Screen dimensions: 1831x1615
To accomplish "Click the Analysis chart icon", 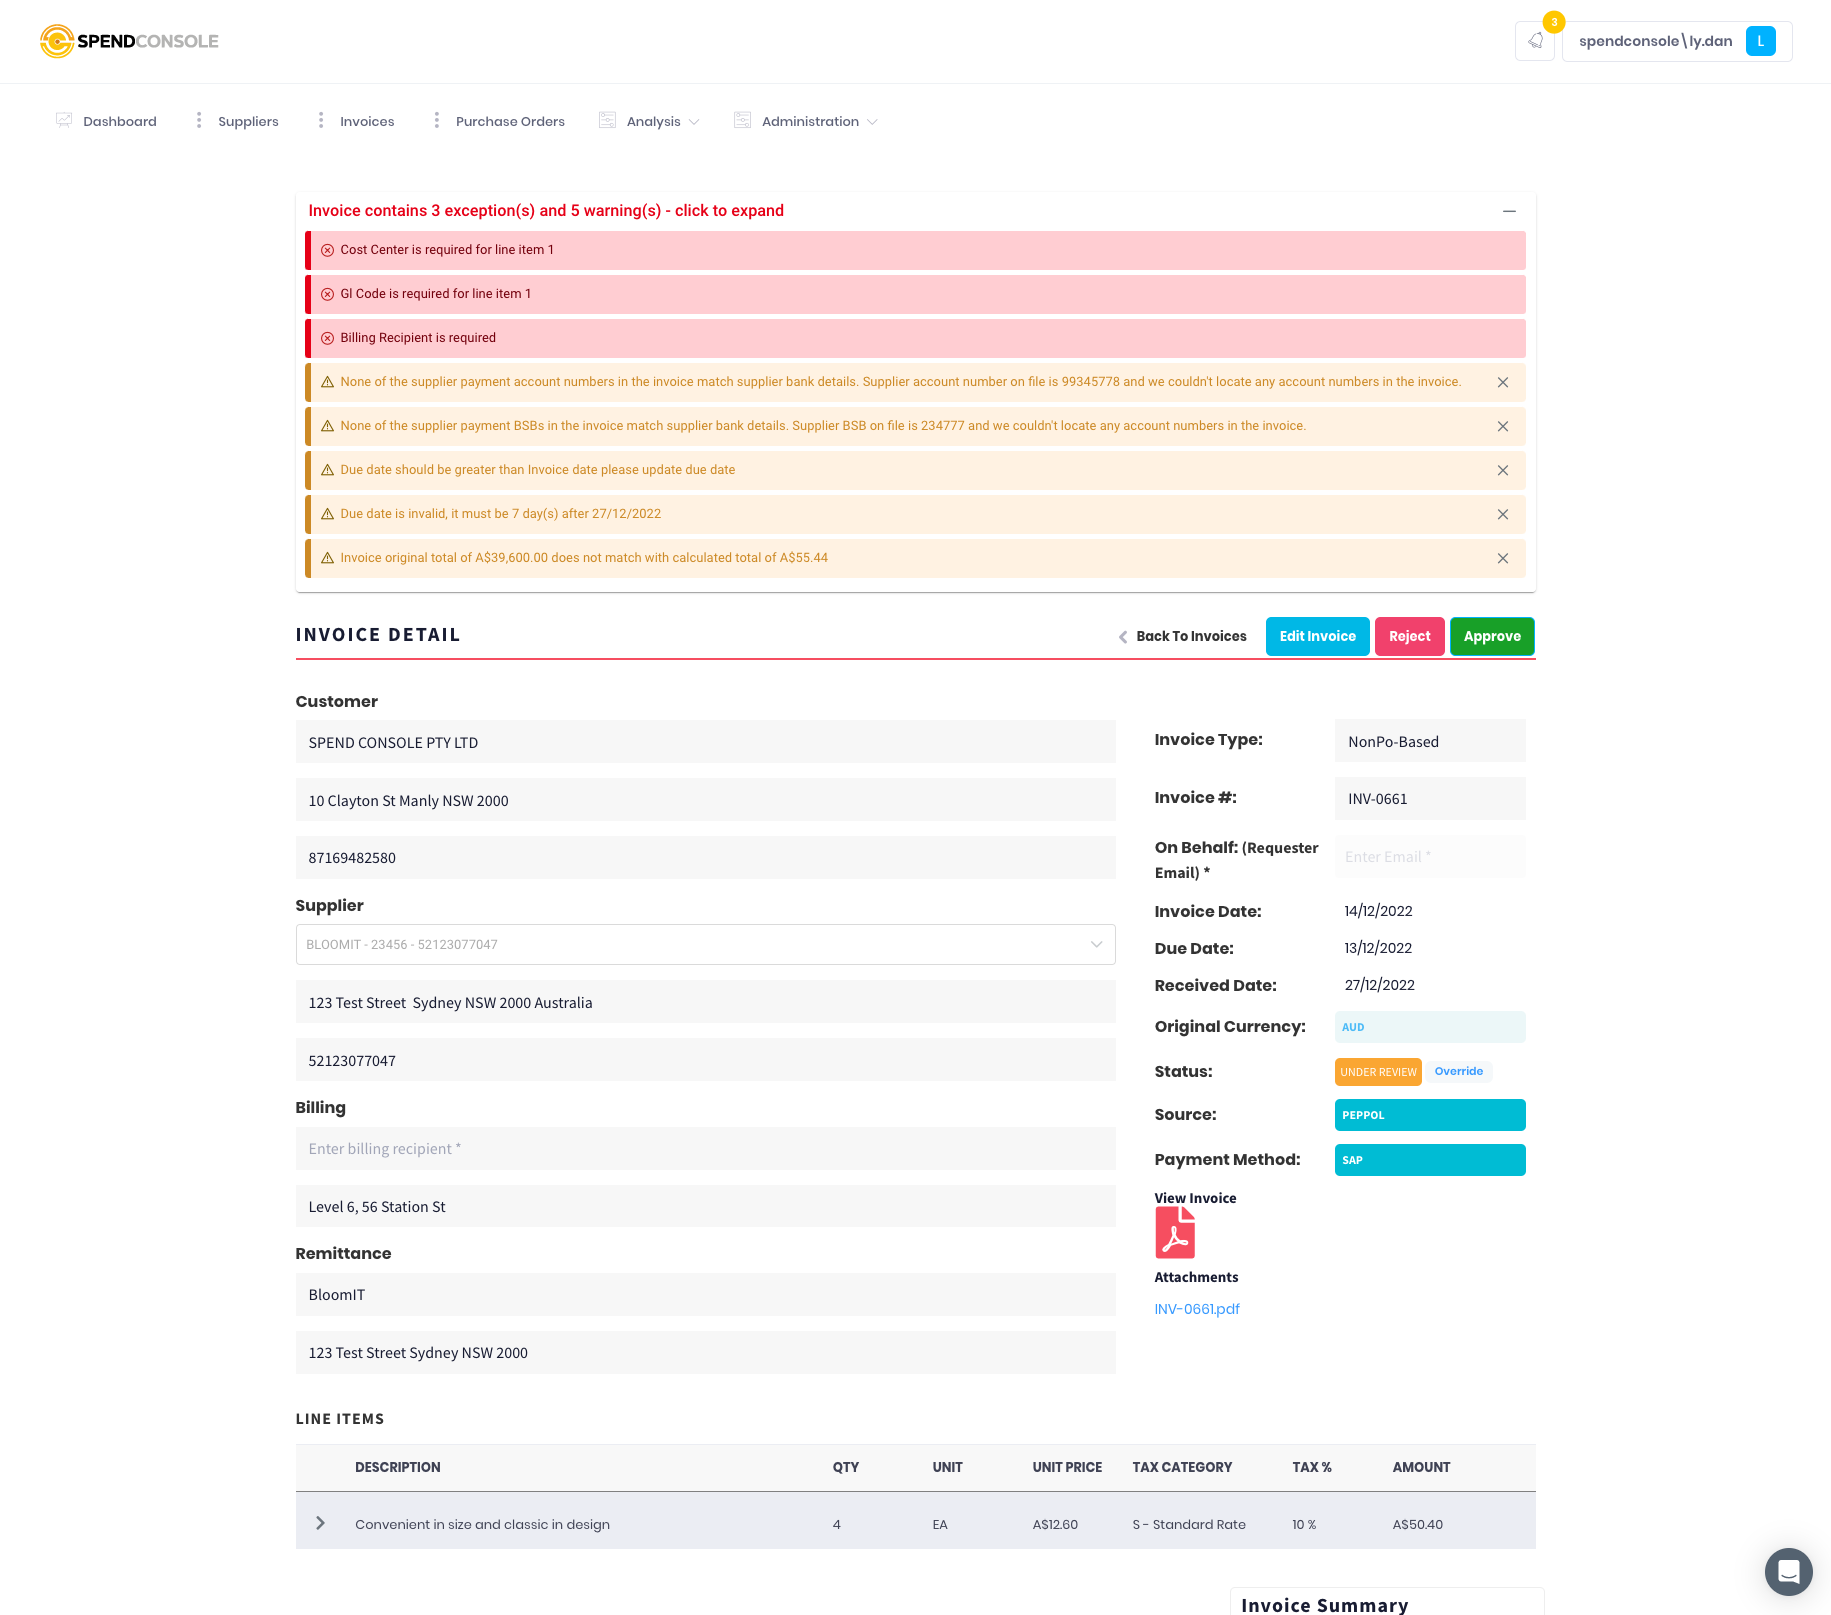I will [x=607, y=119].
